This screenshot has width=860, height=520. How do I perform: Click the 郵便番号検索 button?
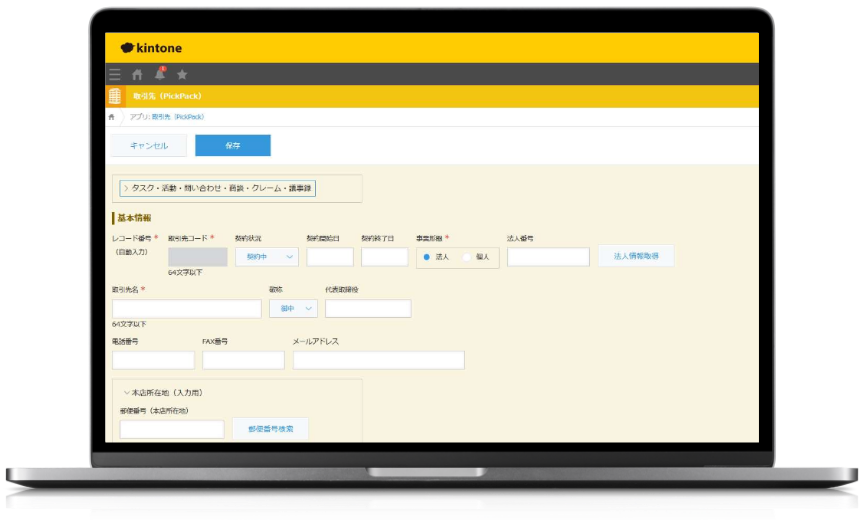tap(270, 429)
